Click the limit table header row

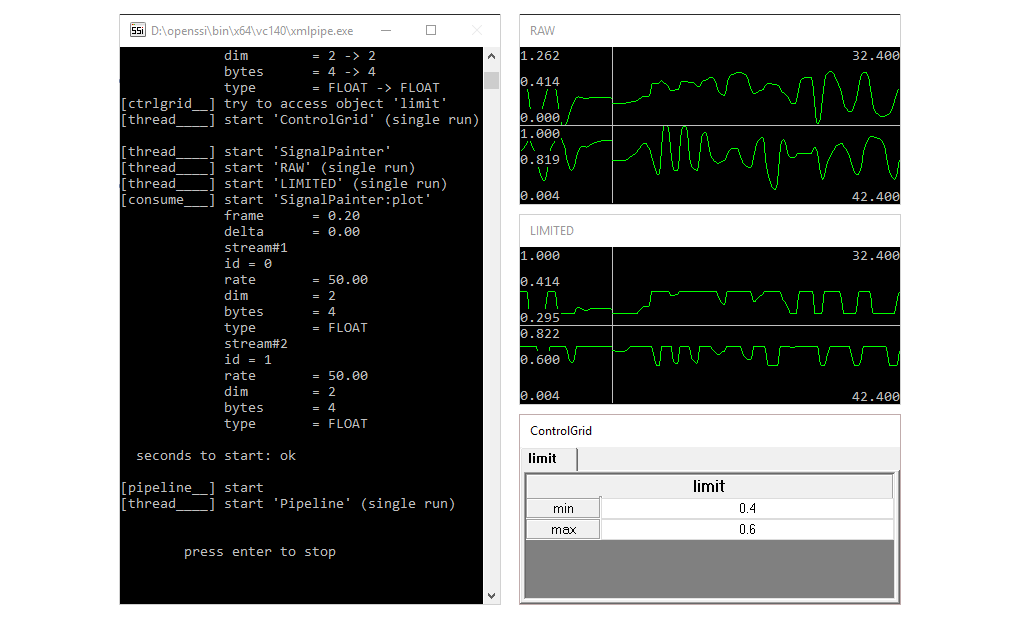(x=708, y=486)
